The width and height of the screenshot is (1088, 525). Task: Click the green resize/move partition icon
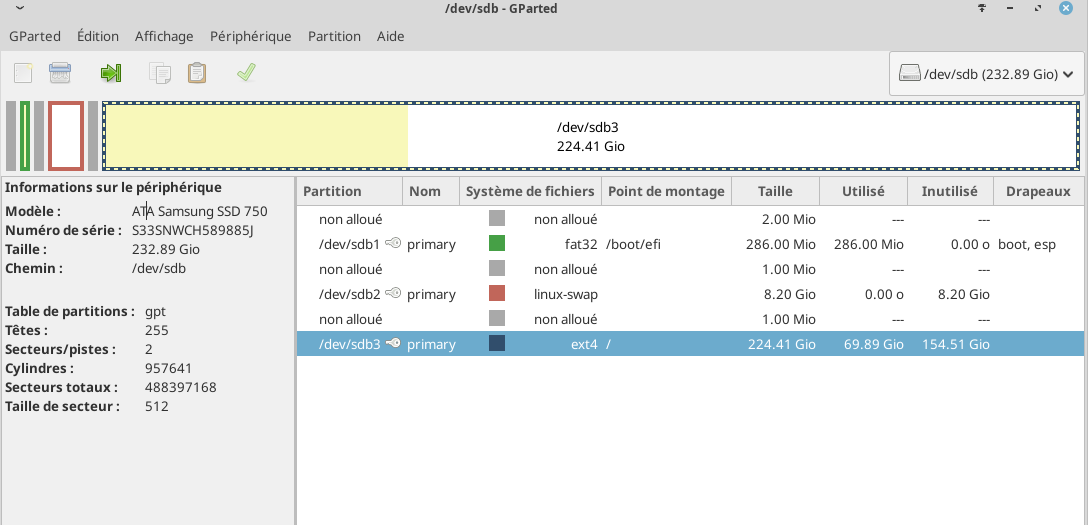click(x=110, y=73)
